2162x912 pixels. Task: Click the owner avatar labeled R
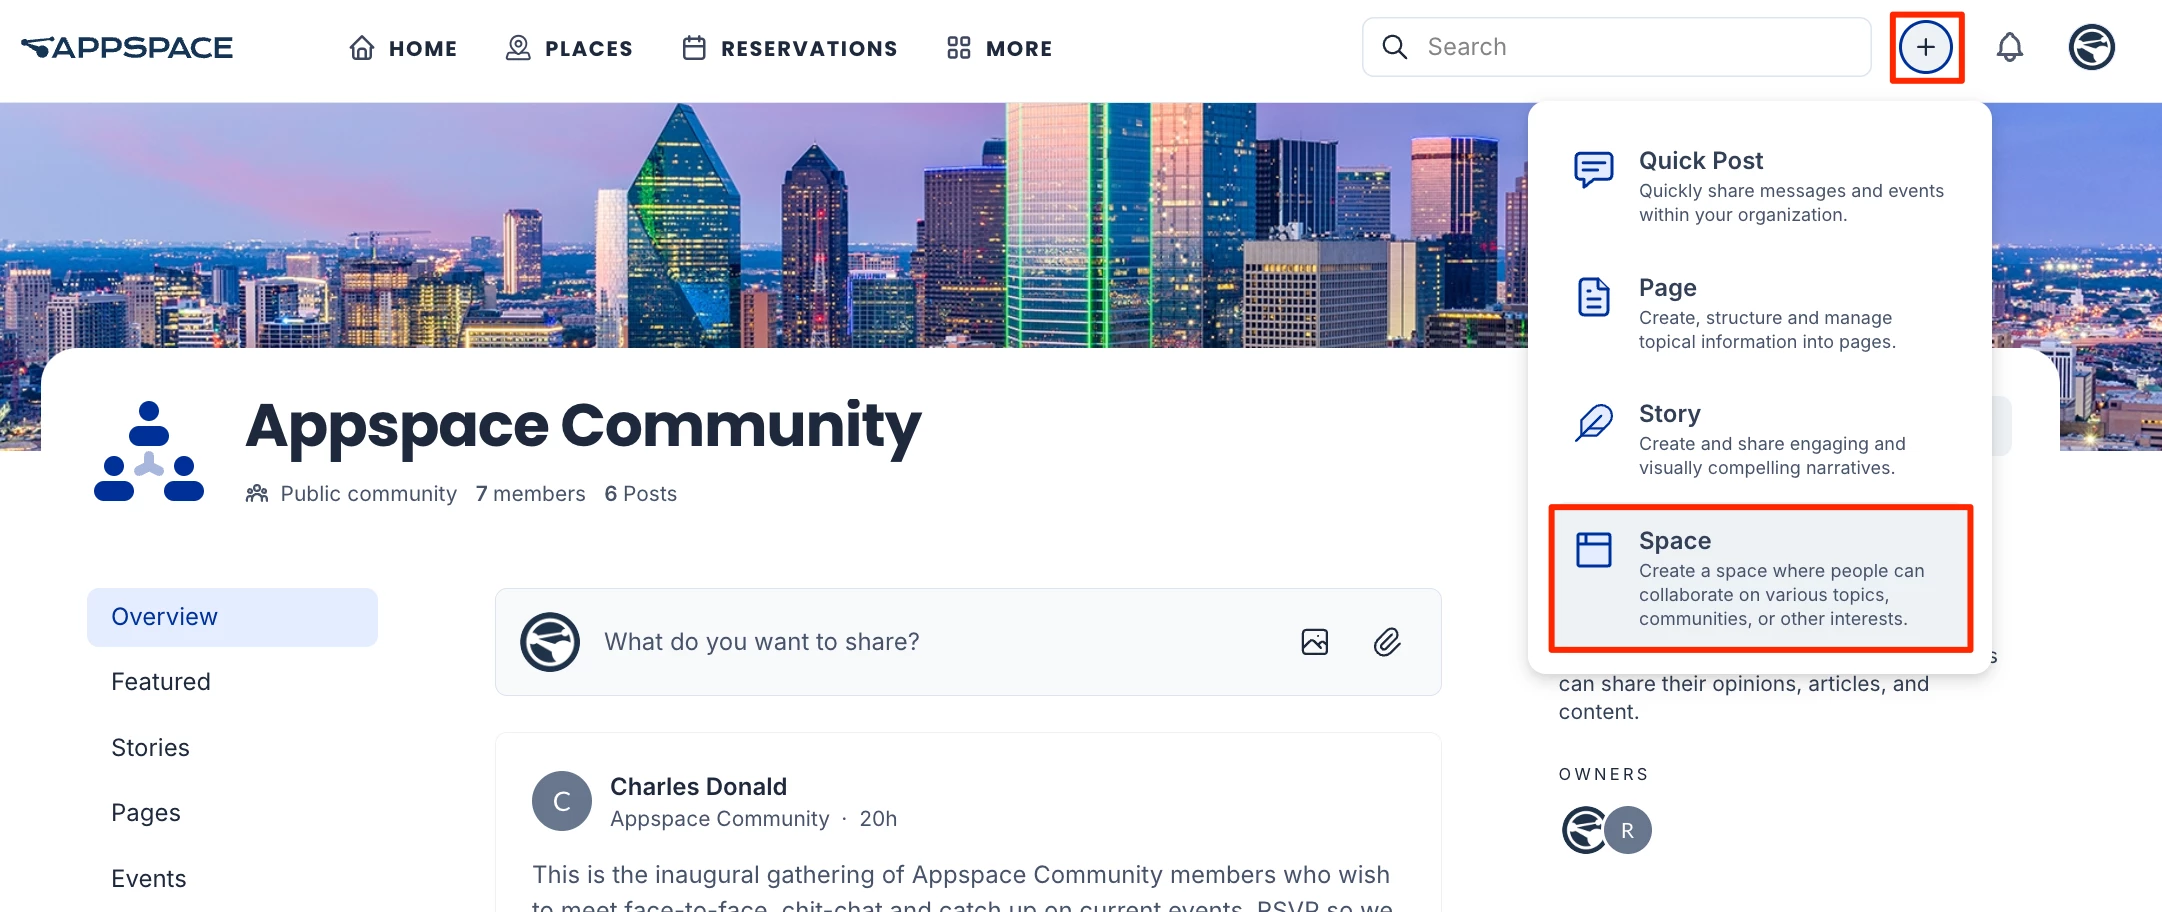click(1628, 830)
